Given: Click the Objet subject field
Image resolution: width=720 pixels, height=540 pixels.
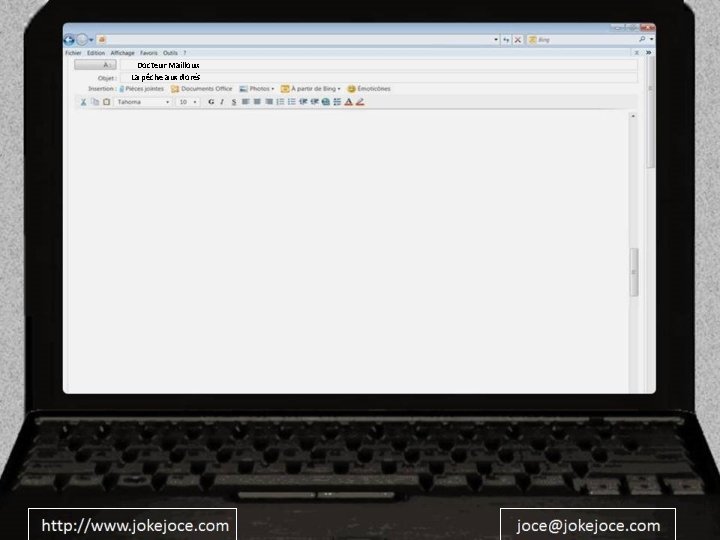Looking at the screenshot, I should pyautogui.click(x=378, y=78).
